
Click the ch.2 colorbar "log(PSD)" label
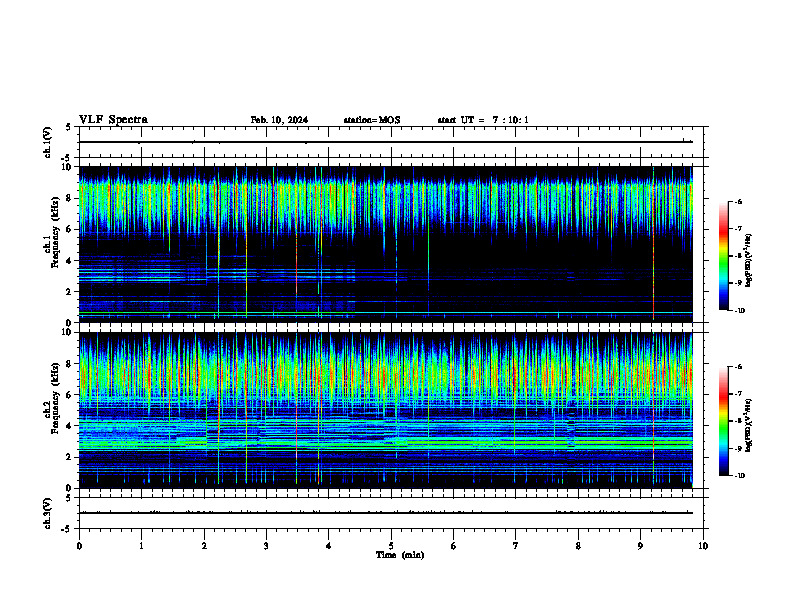[x=748, y=425]
